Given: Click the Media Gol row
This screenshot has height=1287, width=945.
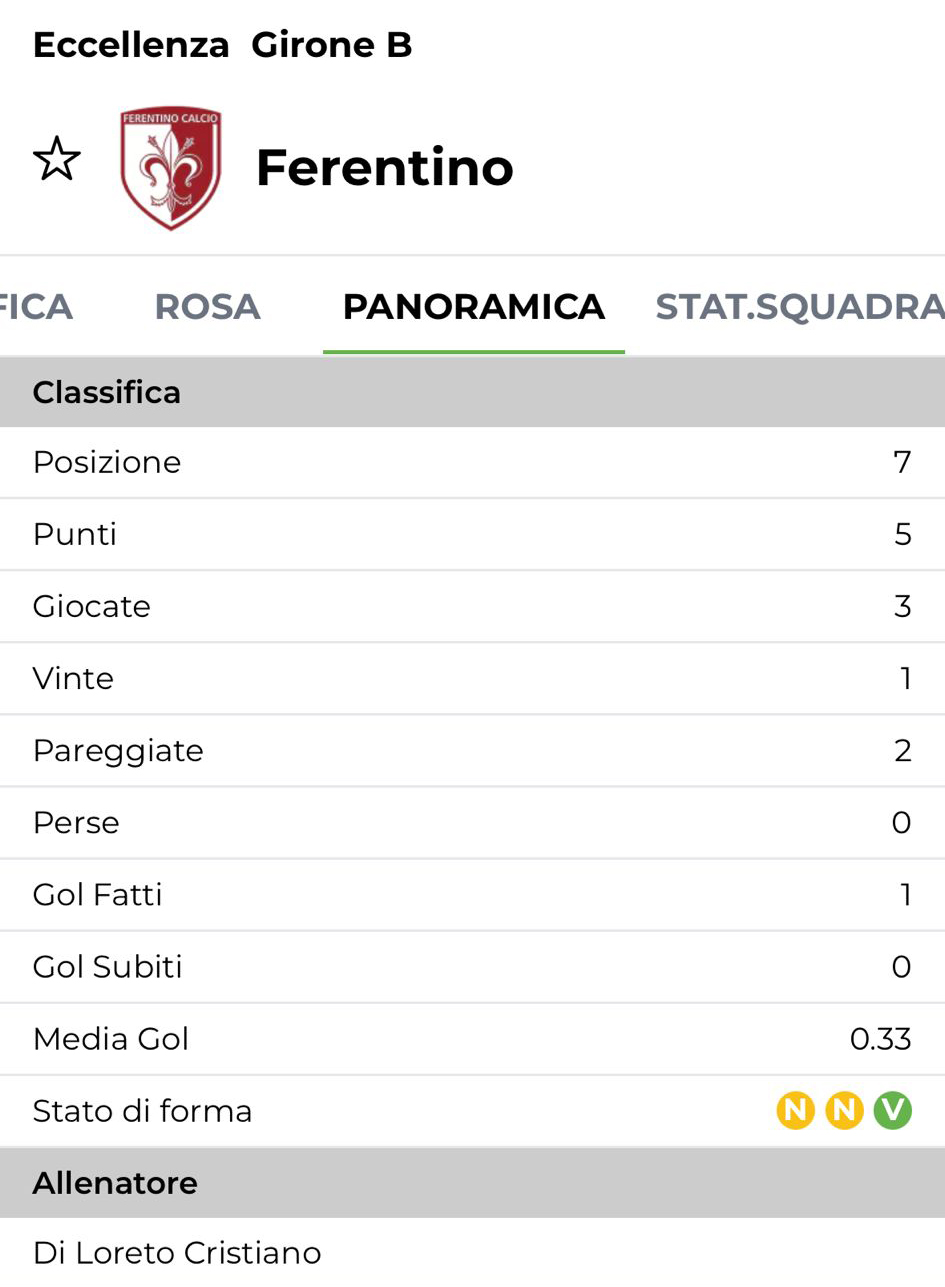Looking at the screenshot, I should (472, 1039).
